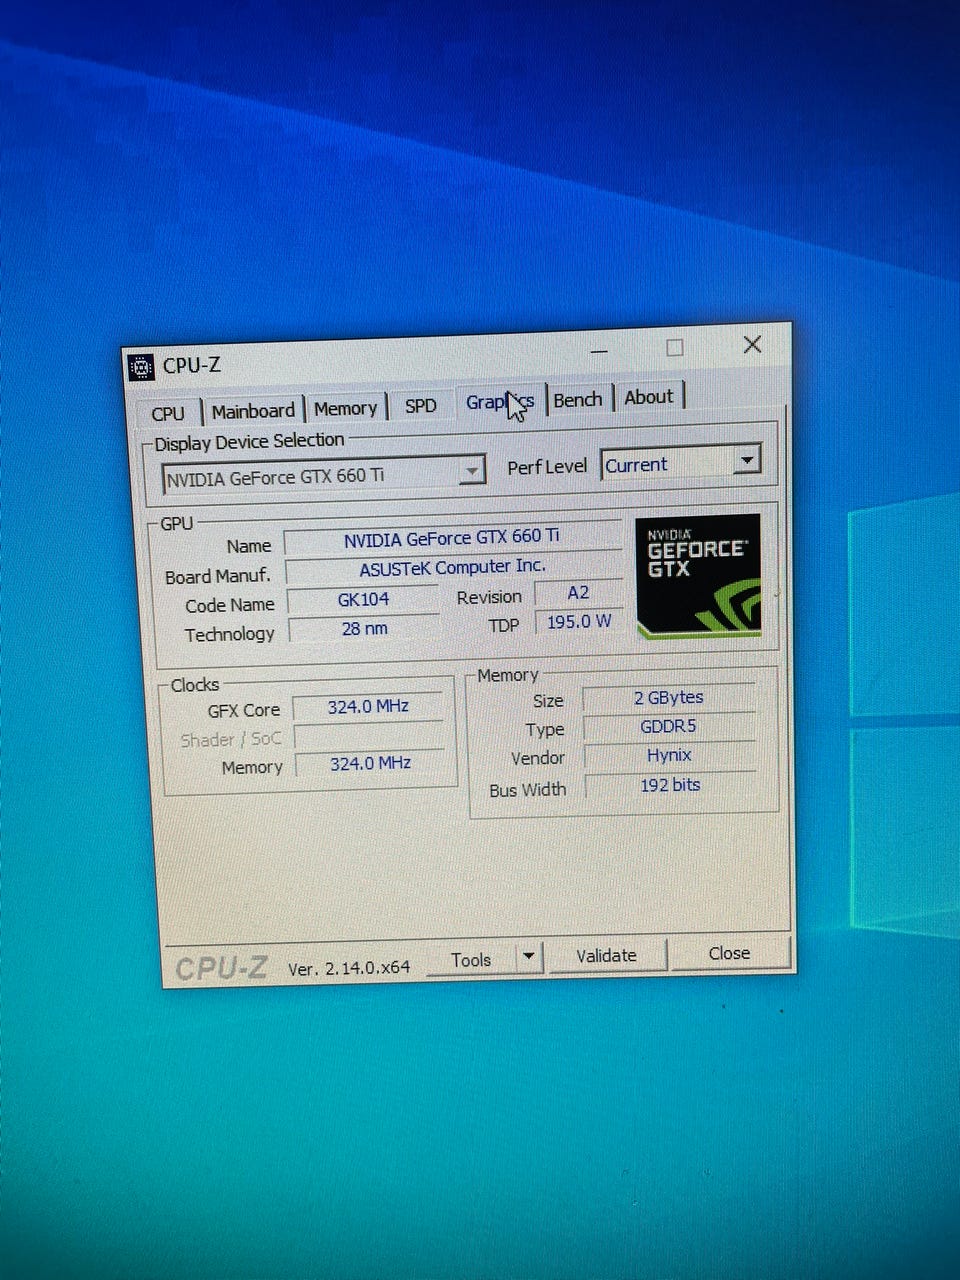Viewport: 960px width, 1280px height.
Task: Close CPU-Z with the X button
Action: click(x=753, y=344)
